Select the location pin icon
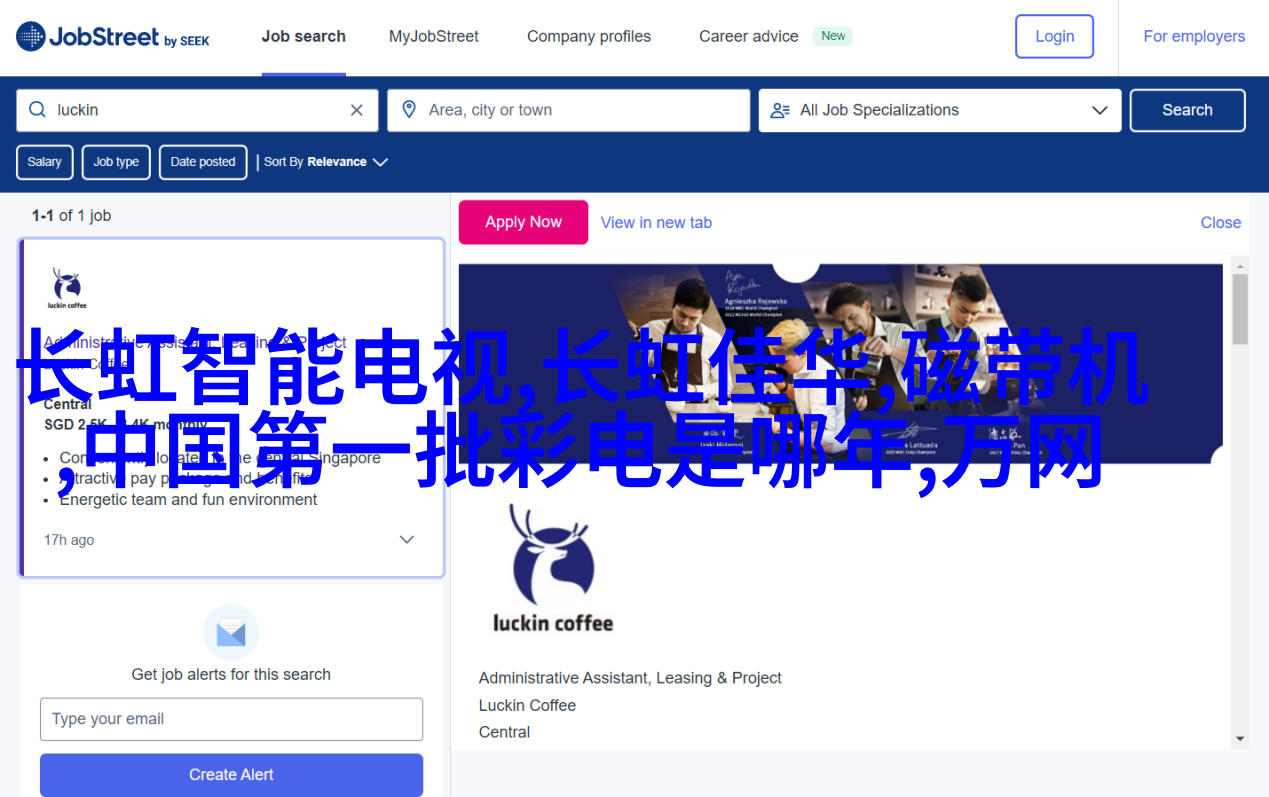 [409, 110]
